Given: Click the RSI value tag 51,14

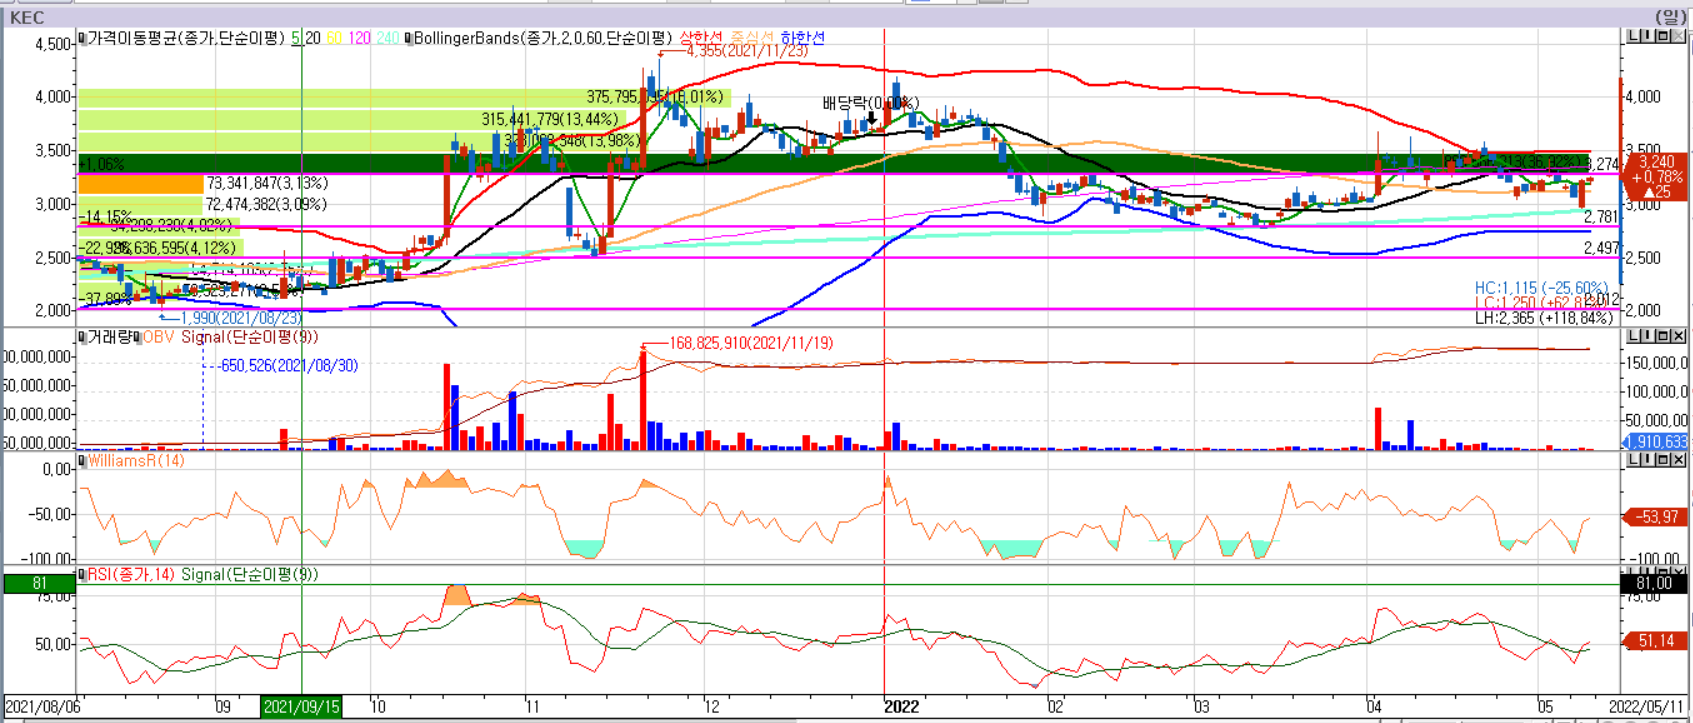Looking at the screenshot, I should (x=1657, y=641).
